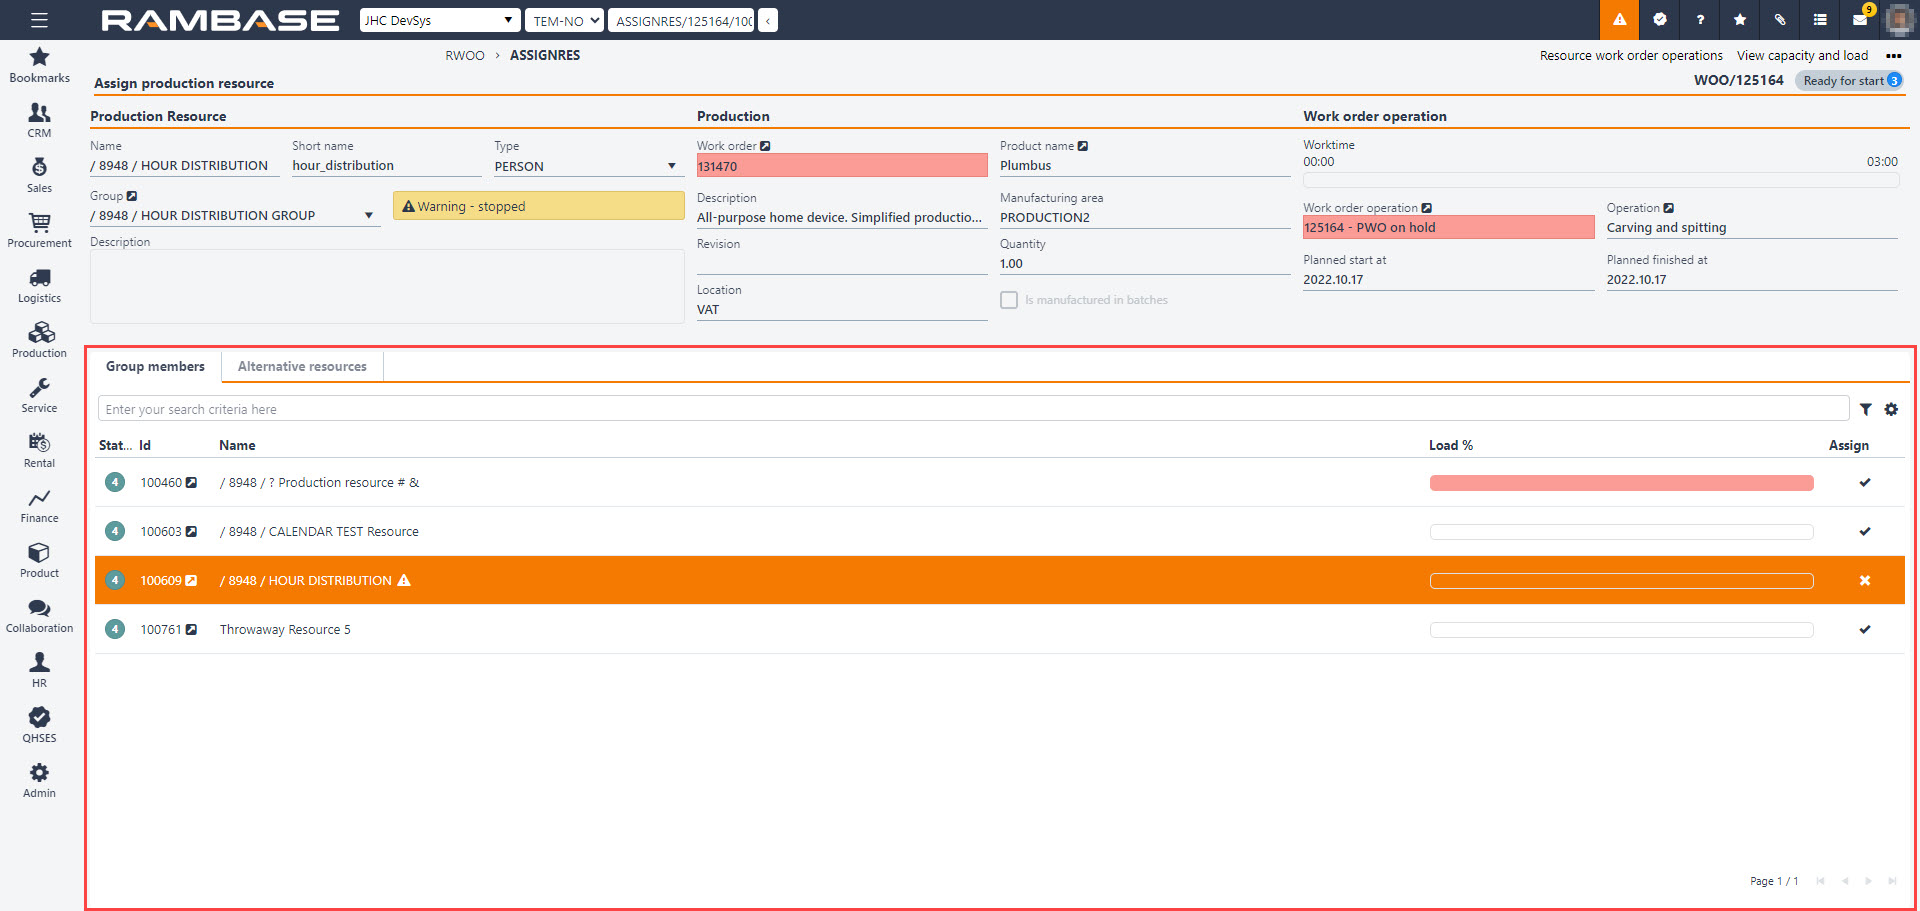Toggle 'Is manufactured in batches' checkbox
Viewport: 1920px width, 911px height.
(1009, 300)
